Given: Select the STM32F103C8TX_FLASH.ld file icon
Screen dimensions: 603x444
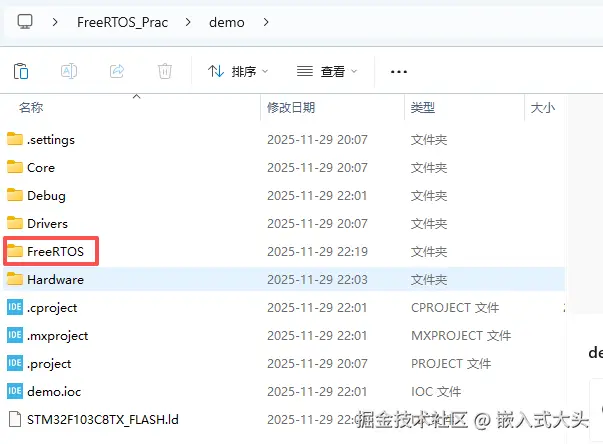Looking at the screenshot, I should pyautogui.click(x=15, y=419).
